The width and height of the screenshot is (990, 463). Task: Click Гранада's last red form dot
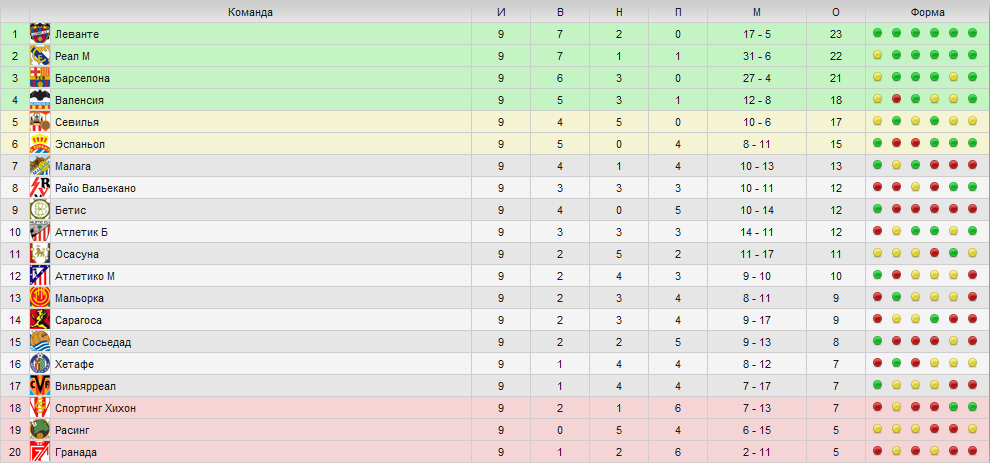pos(972,451)
